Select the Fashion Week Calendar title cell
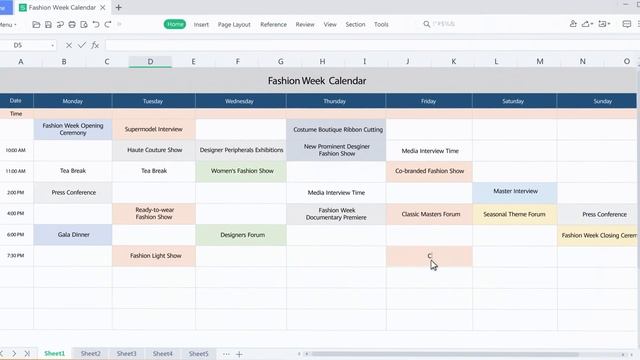This screenshot has width=640, height=360. pyautogui.click(x=317, y=81)
